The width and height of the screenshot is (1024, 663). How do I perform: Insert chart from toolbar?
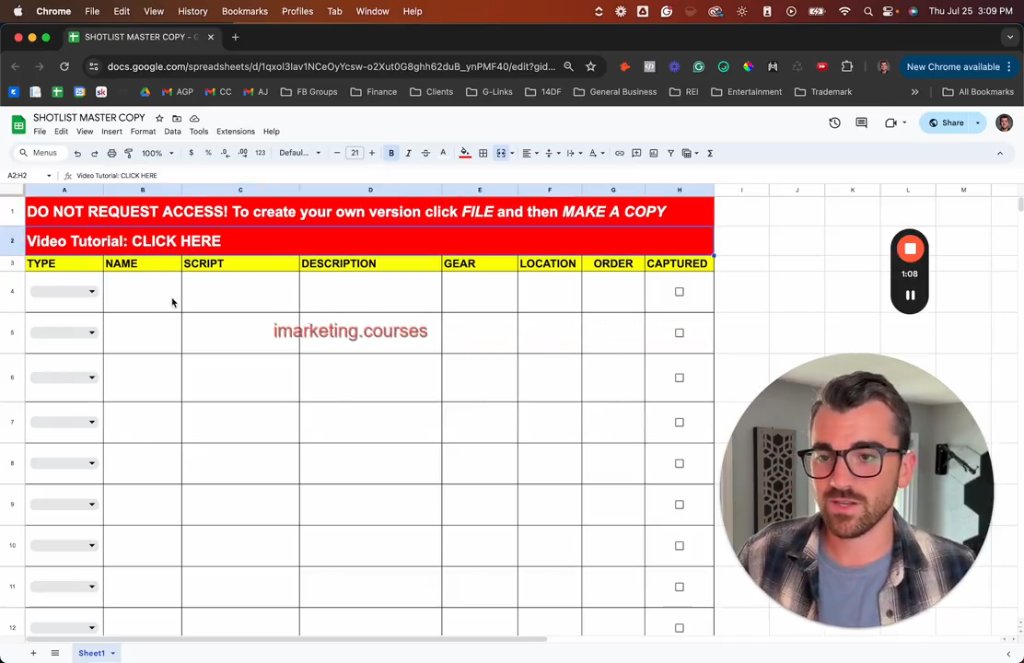[x=654, y=153]
